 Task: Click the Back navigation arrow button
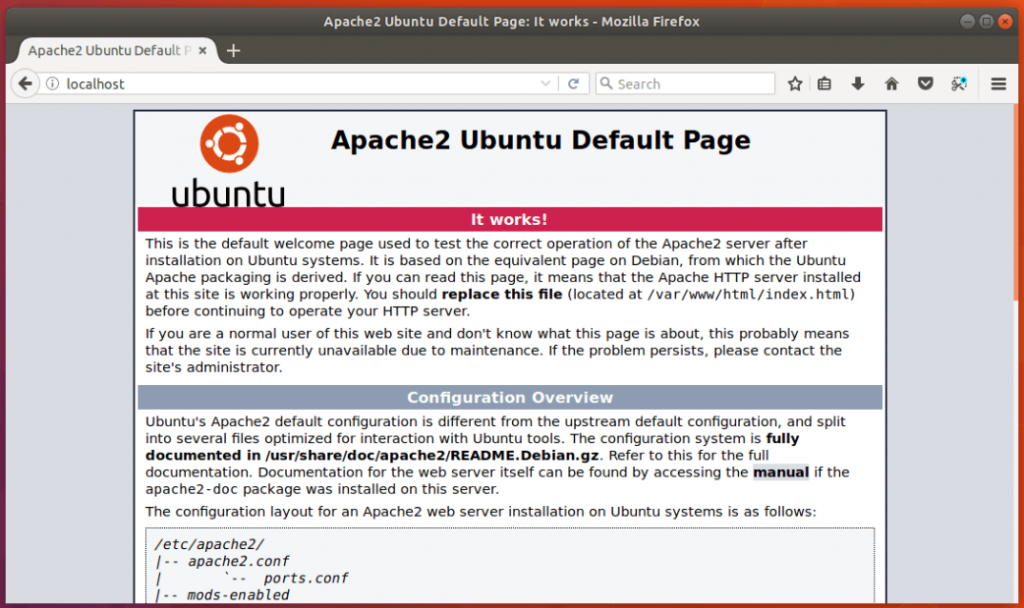click(25, 84)
